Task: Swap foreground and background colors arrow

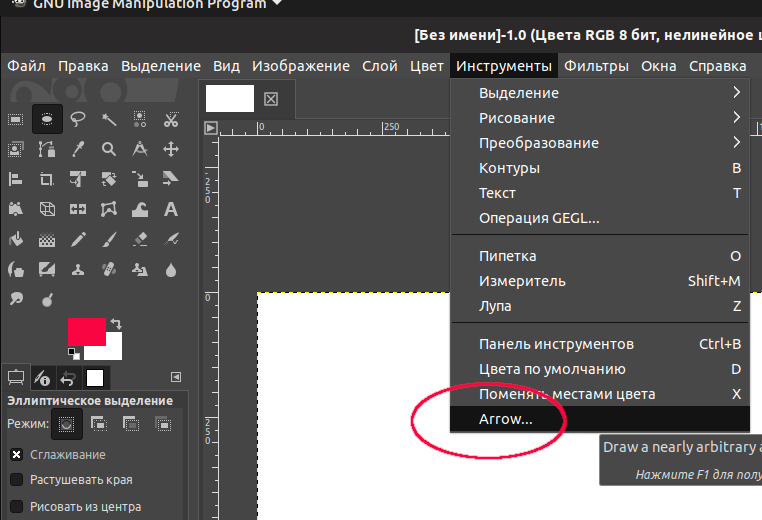Action: (x=116, y=324)
